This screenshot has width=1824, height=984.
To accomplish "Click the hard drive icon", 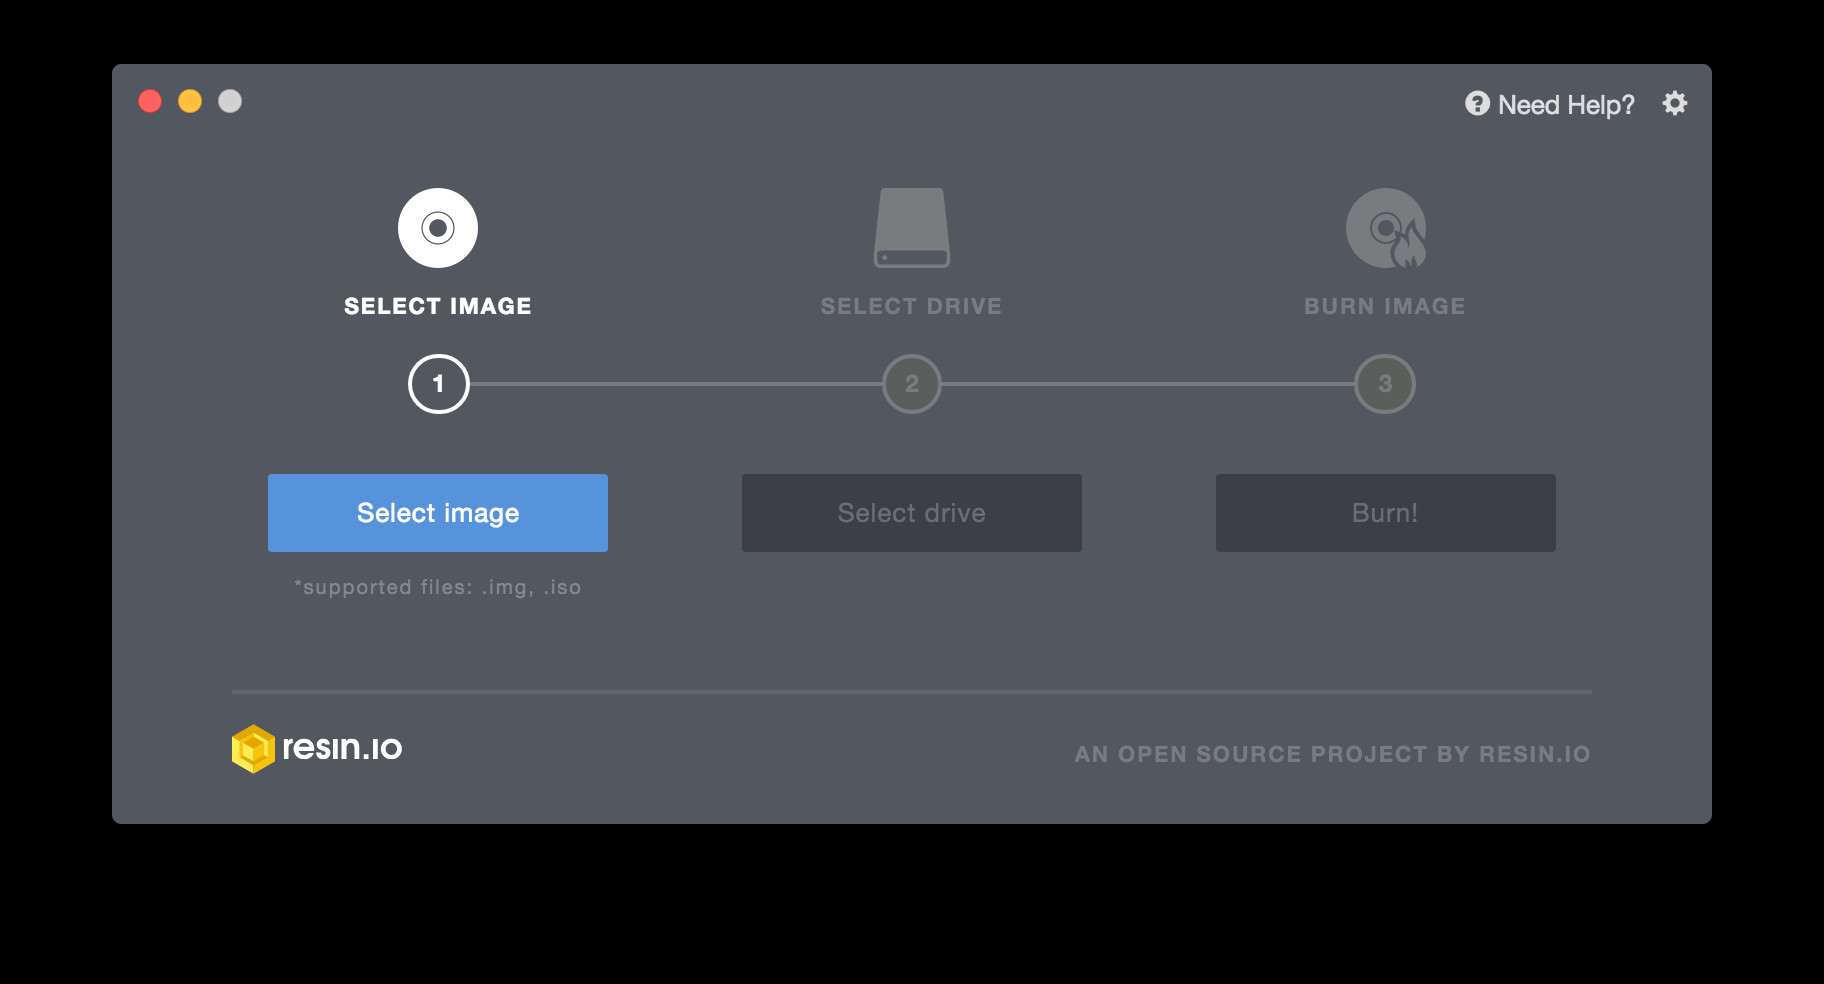I will coord(912,228).
